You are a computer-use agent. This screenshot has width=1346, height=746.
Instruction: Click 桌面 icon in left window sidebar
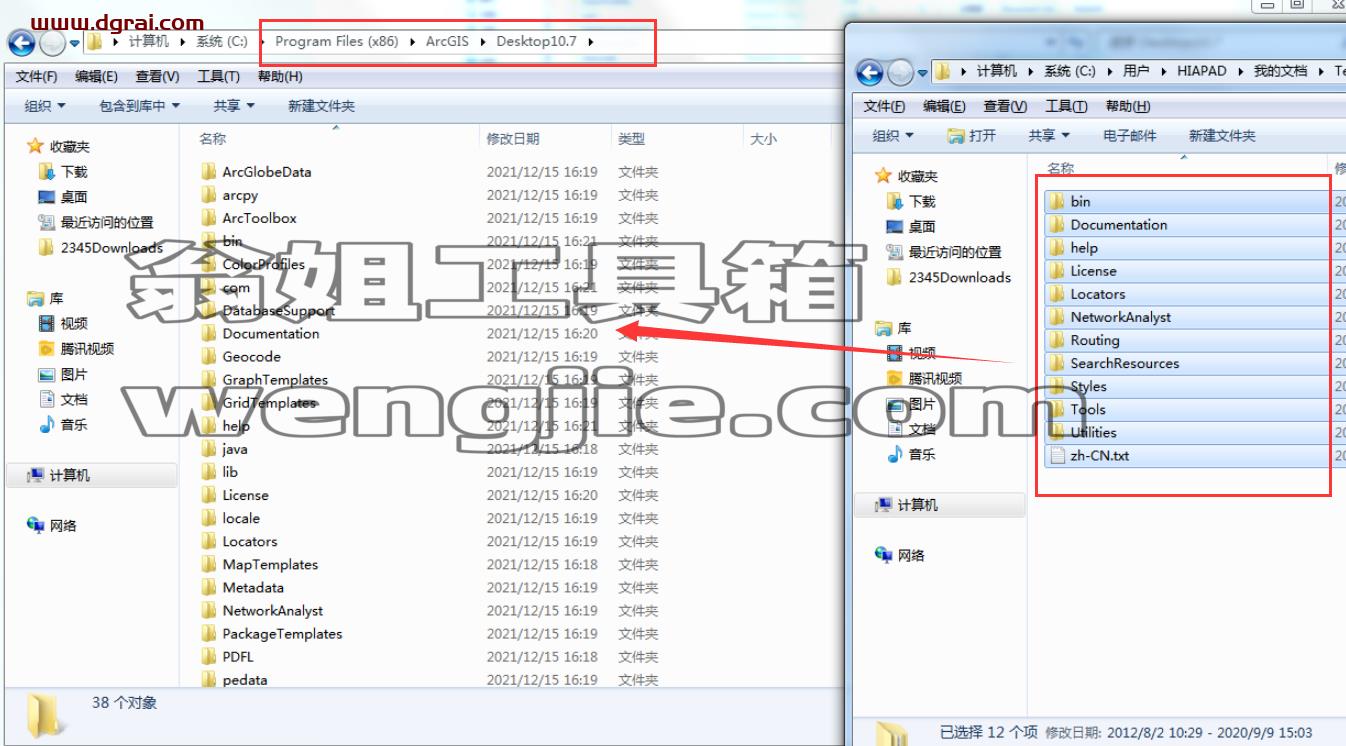46,197
